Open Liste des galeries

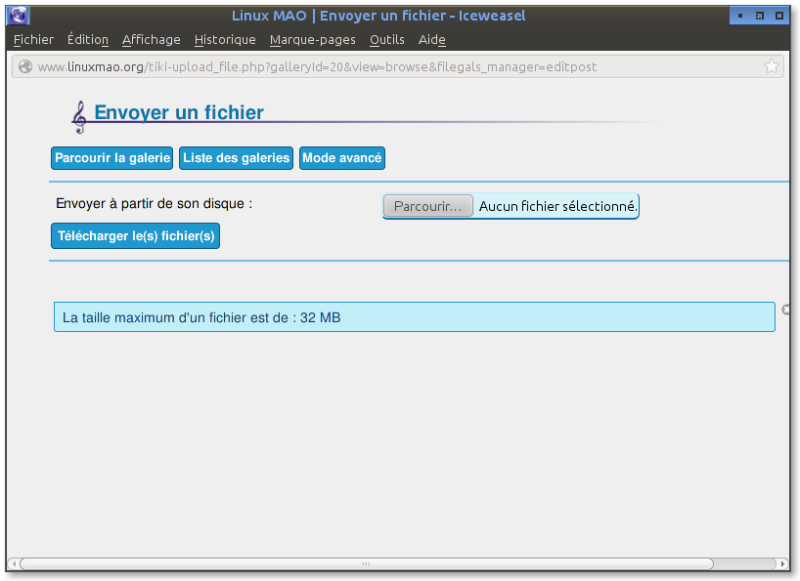pos(236,158)
